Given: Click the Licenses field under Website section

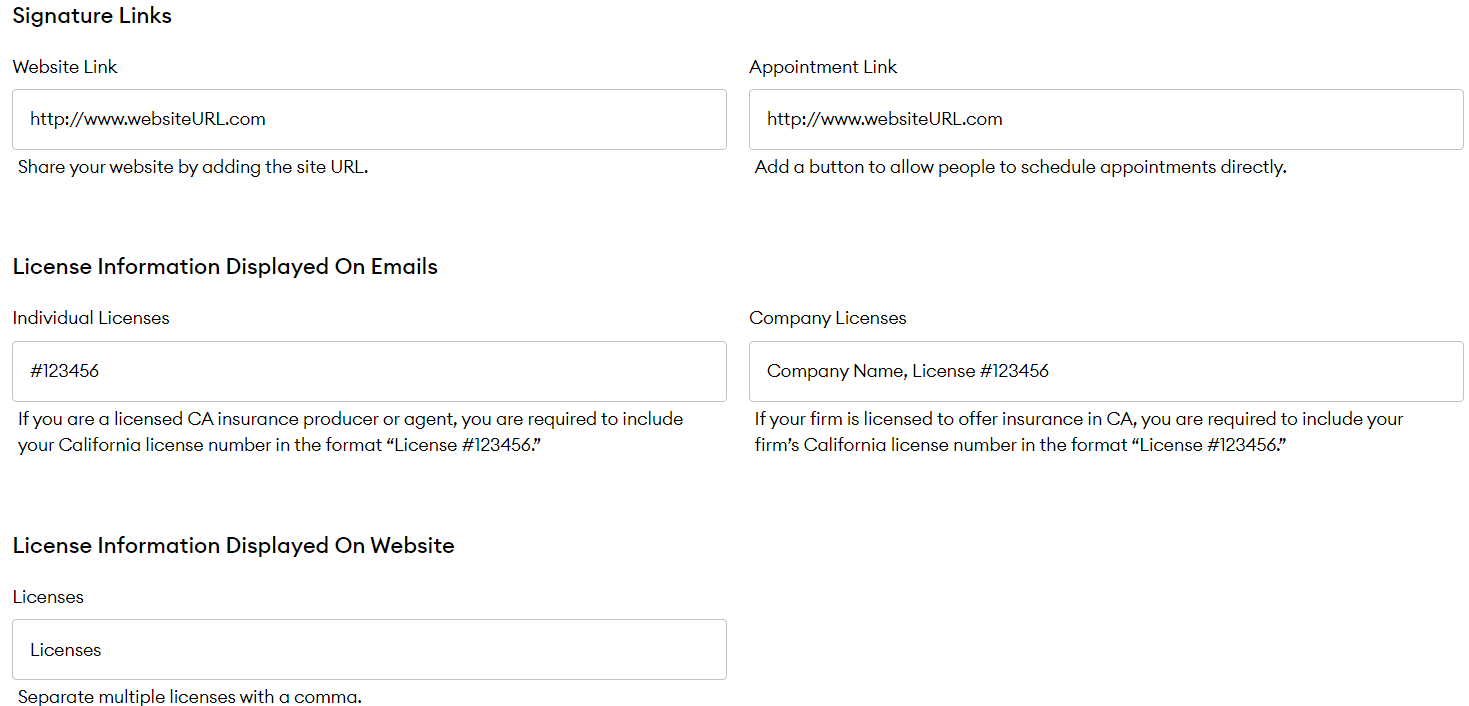Looking at the screenshot, I should tap(369, 649).
